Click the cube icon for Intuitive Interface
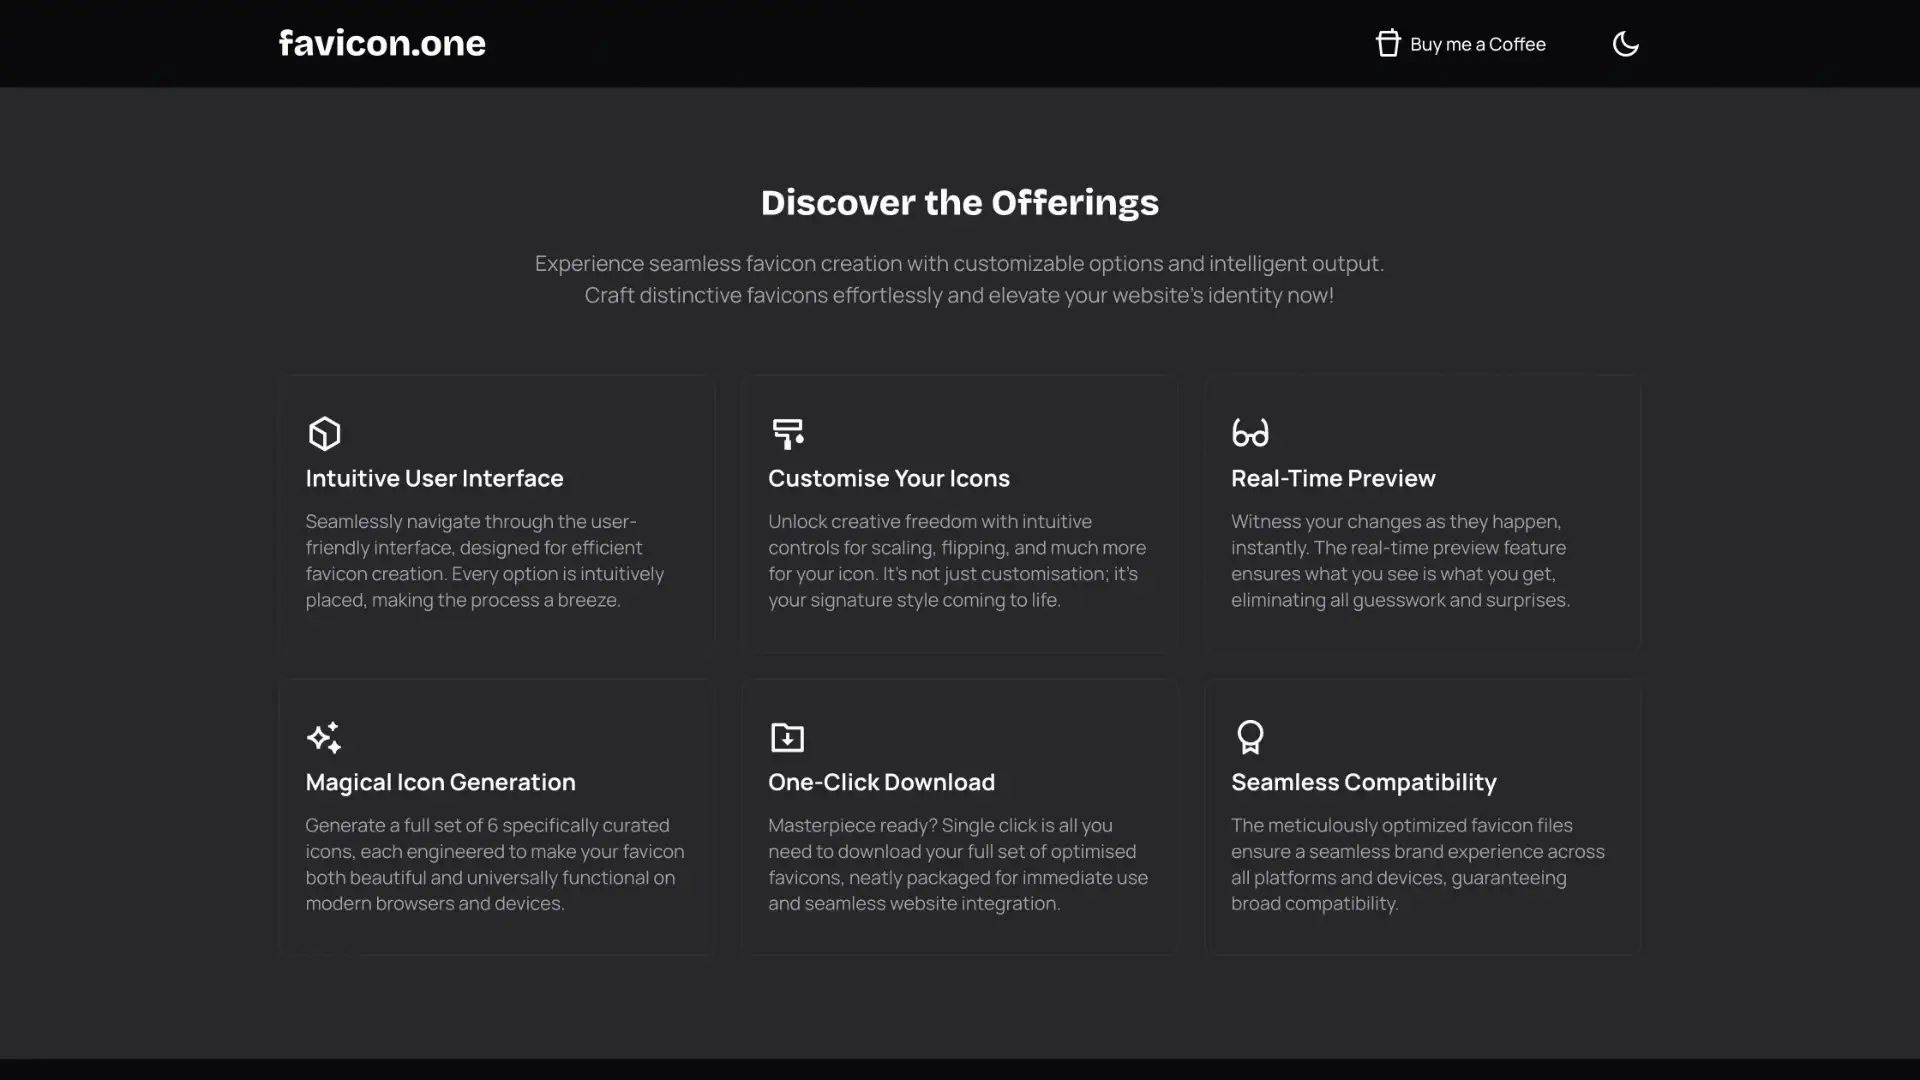Image resolution: width=1920 pixels, height=1080 pixels. [x=324, y=433]
